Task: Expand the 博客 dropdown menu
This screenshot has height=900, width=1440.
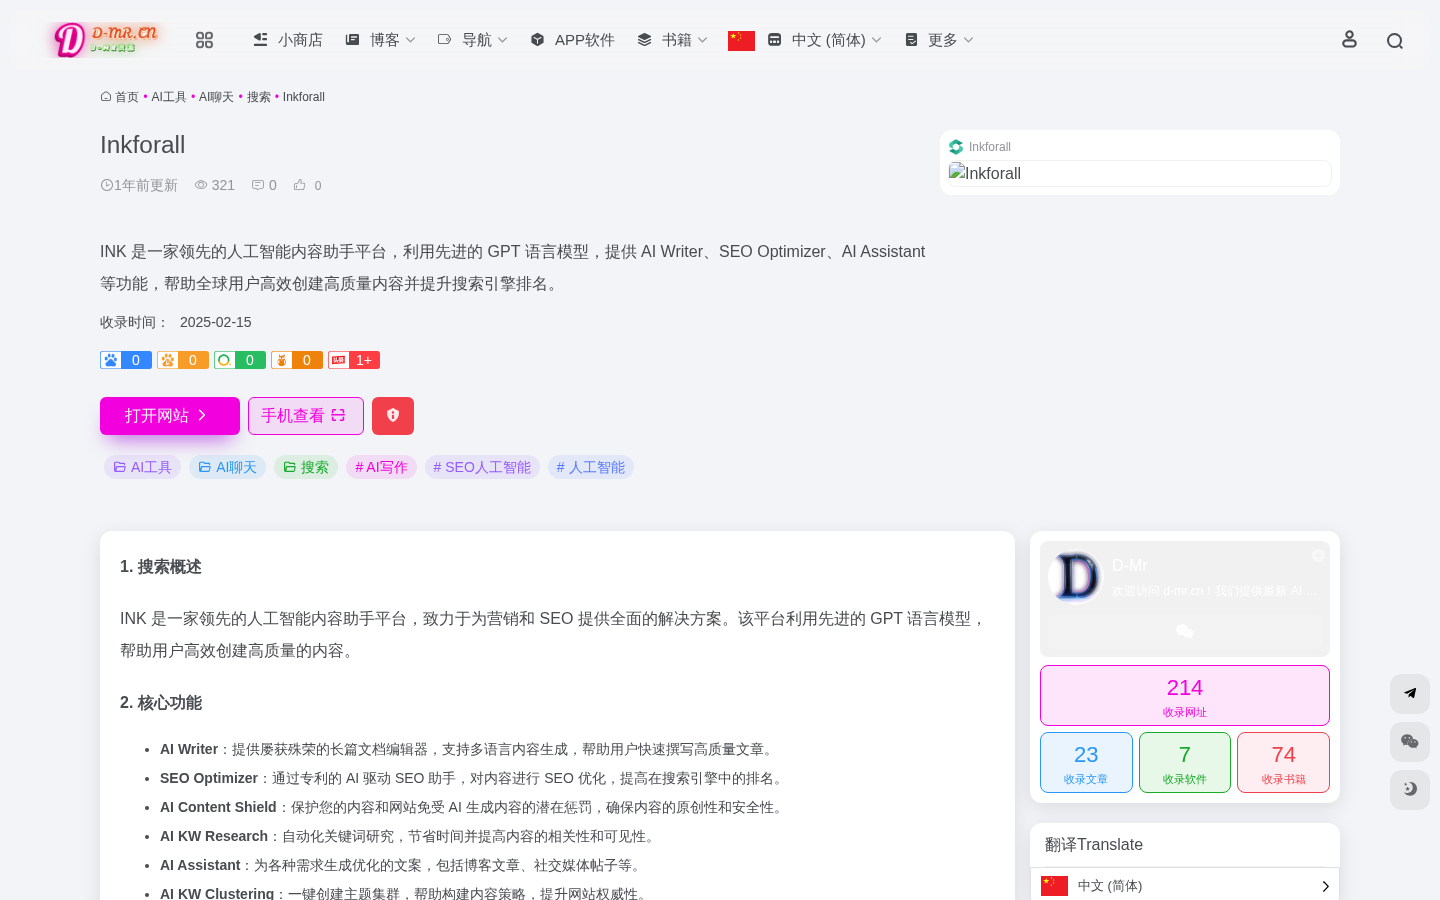Action: tap(380, 40)
